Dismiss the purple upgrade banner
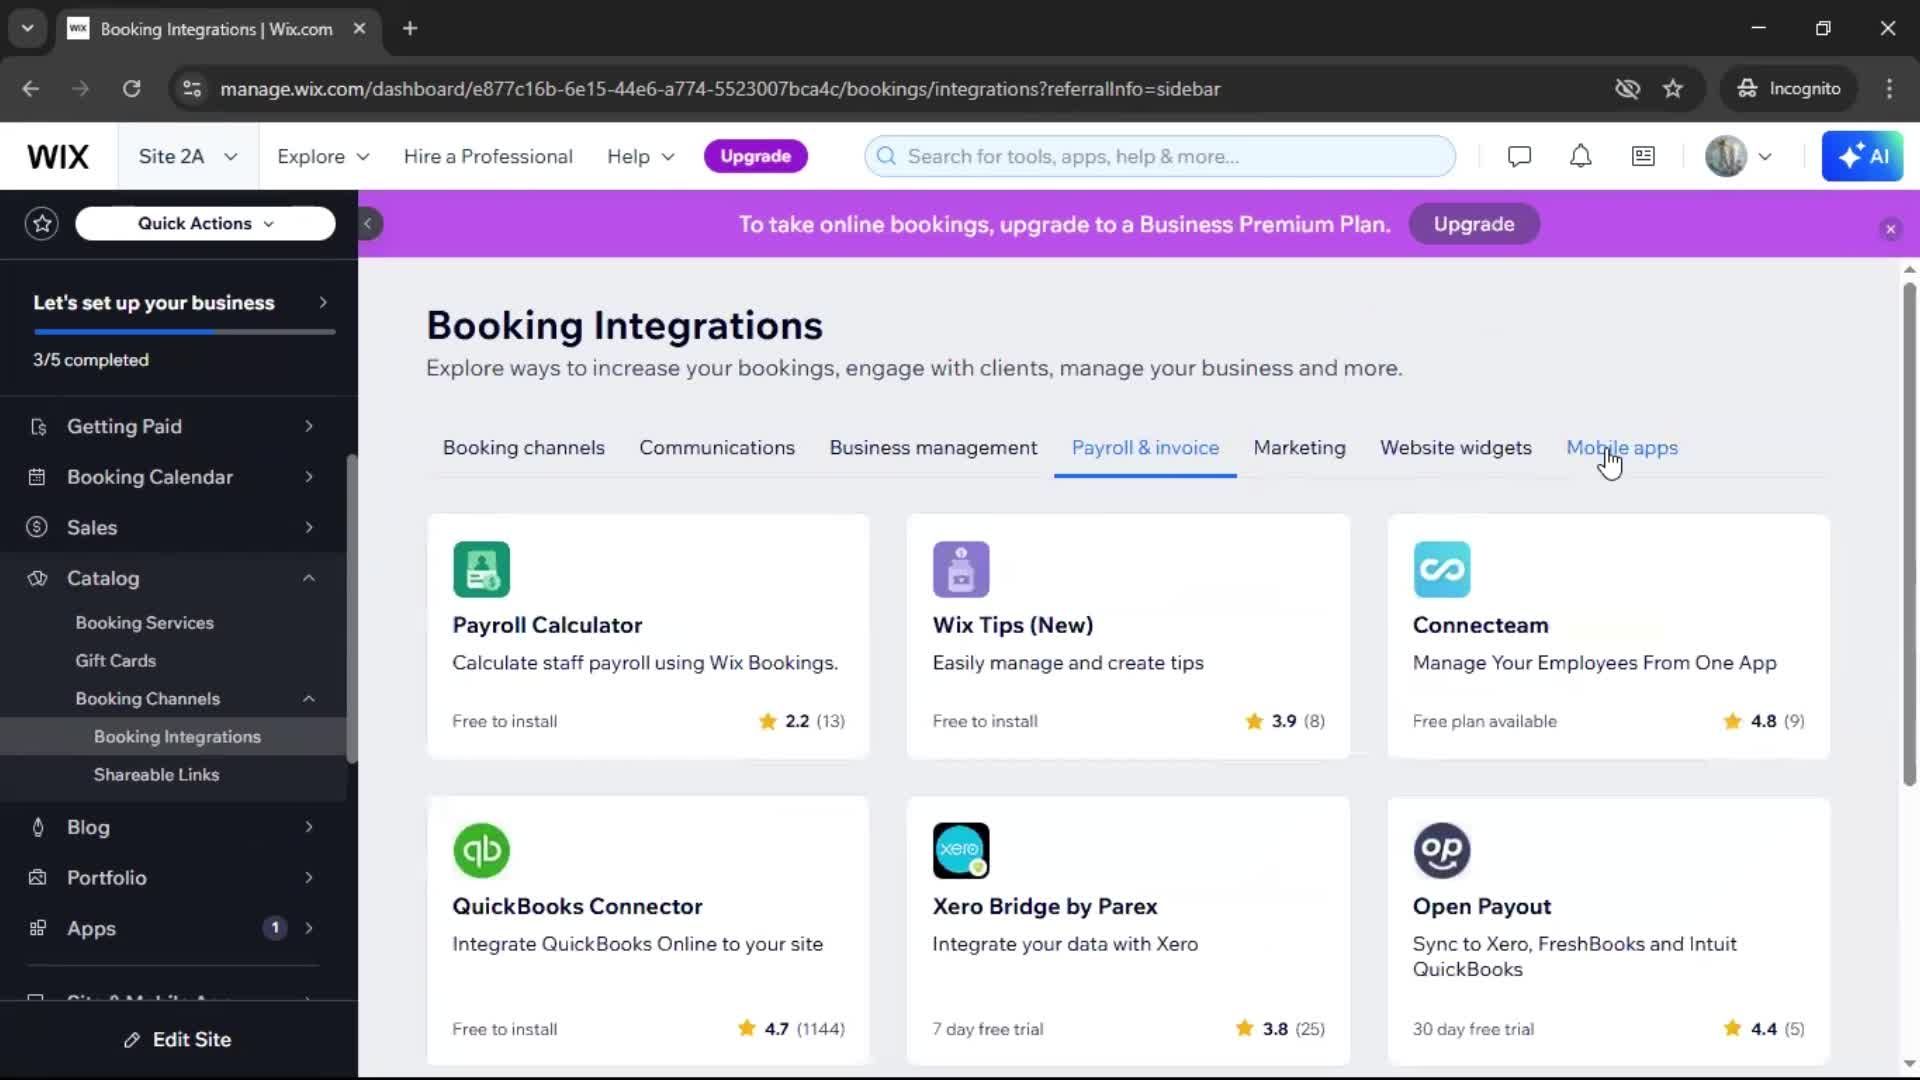 click(x=1890, y=229)
